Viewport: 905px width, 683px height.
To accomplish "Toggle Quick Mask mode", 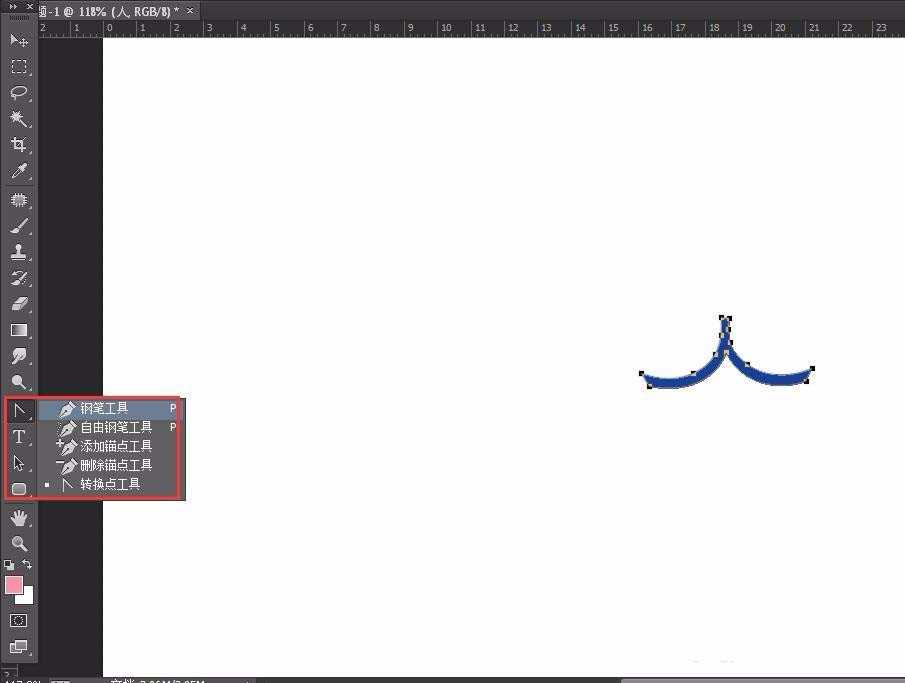I will (x=18, y=620).
